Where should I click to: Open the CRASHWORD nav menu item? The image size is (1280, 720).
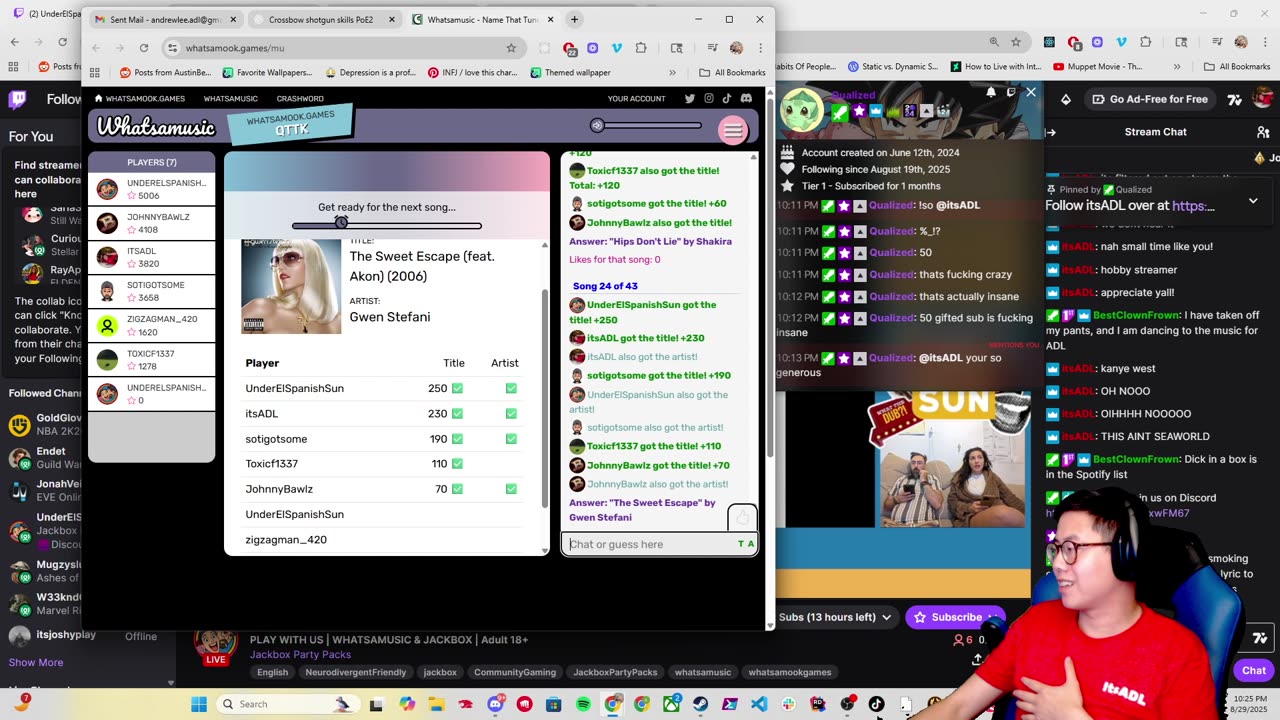coord(300,98)
